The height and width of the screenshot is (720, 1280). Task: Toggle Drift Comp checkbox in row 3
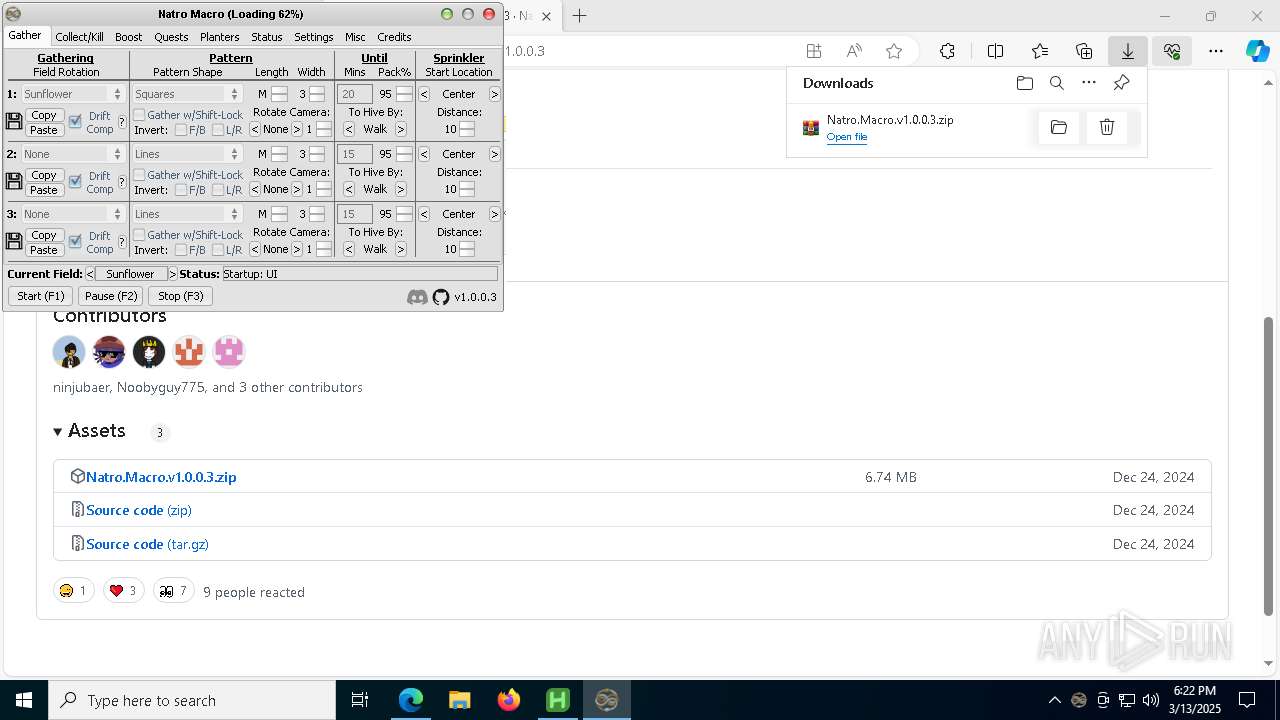[75, 241]
